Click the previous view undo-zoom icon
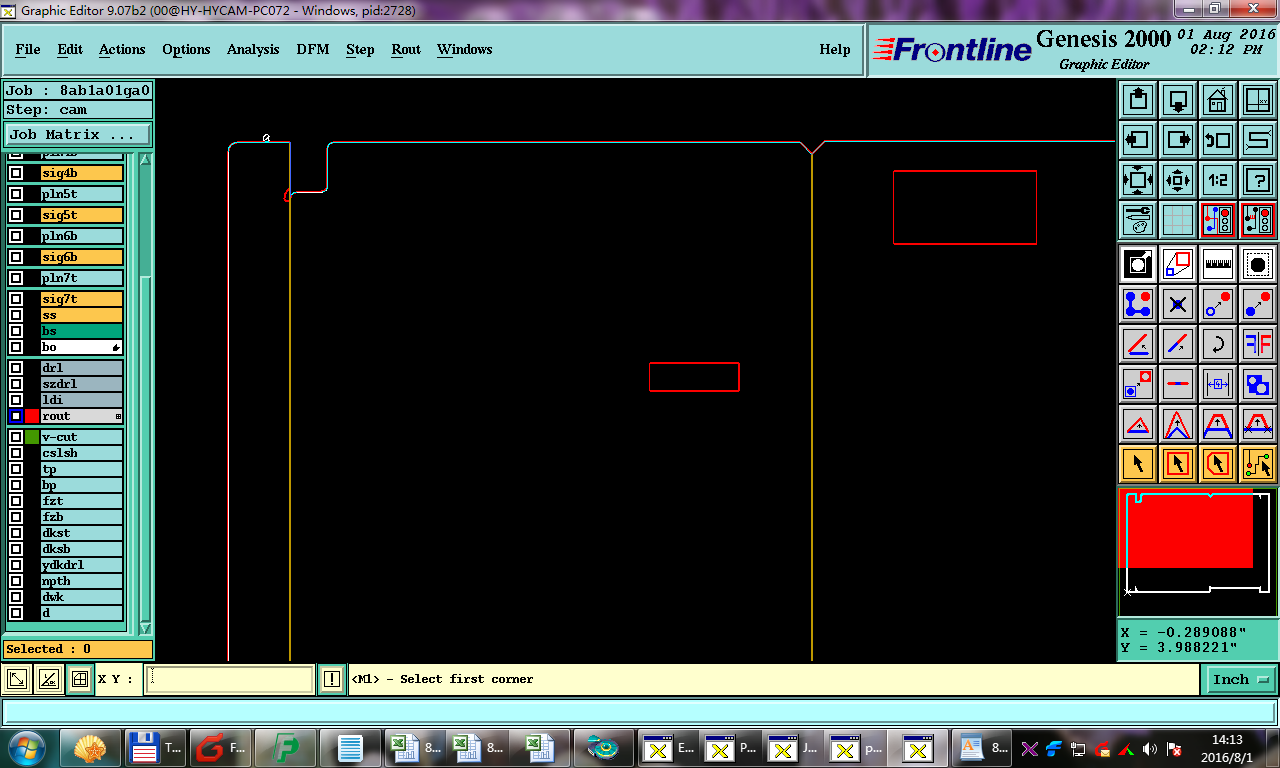The width and height of the screenshot is (1280, 768). [x=1218, y=140]
